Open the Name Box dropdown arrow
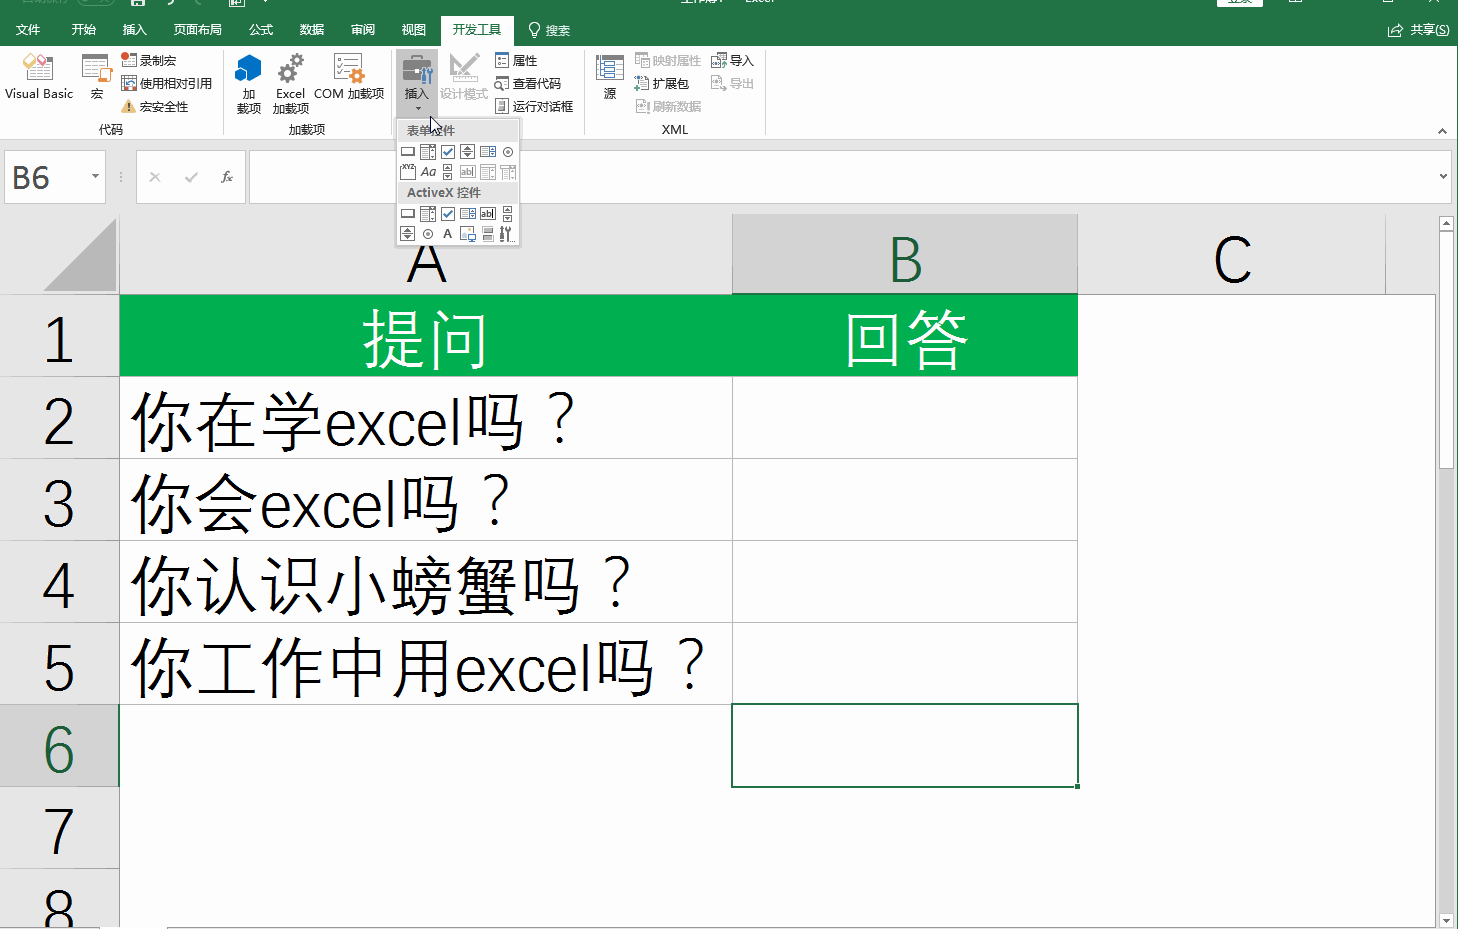The height and width of the screenshot is (929, 1458). 95,177
